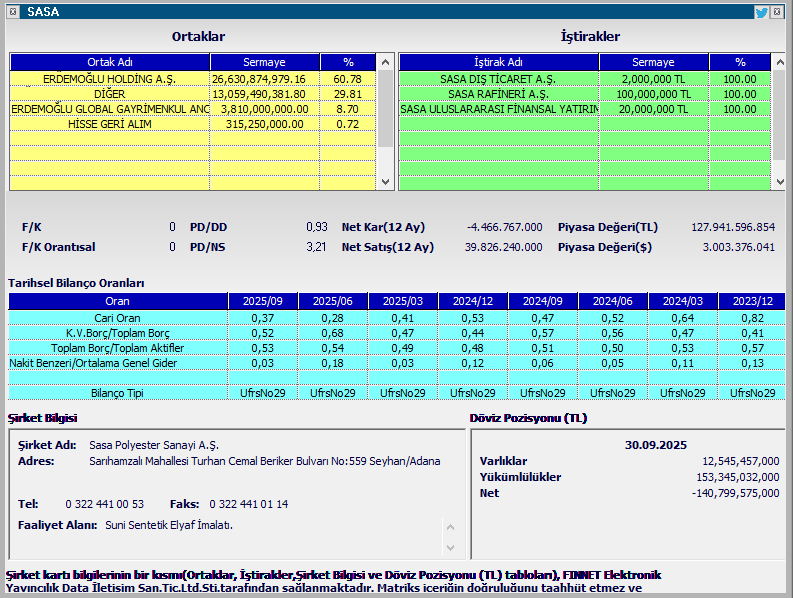Screen dimensions: 793x598
Task: Close the SASA company card window
Action: (x=777, y=12)
